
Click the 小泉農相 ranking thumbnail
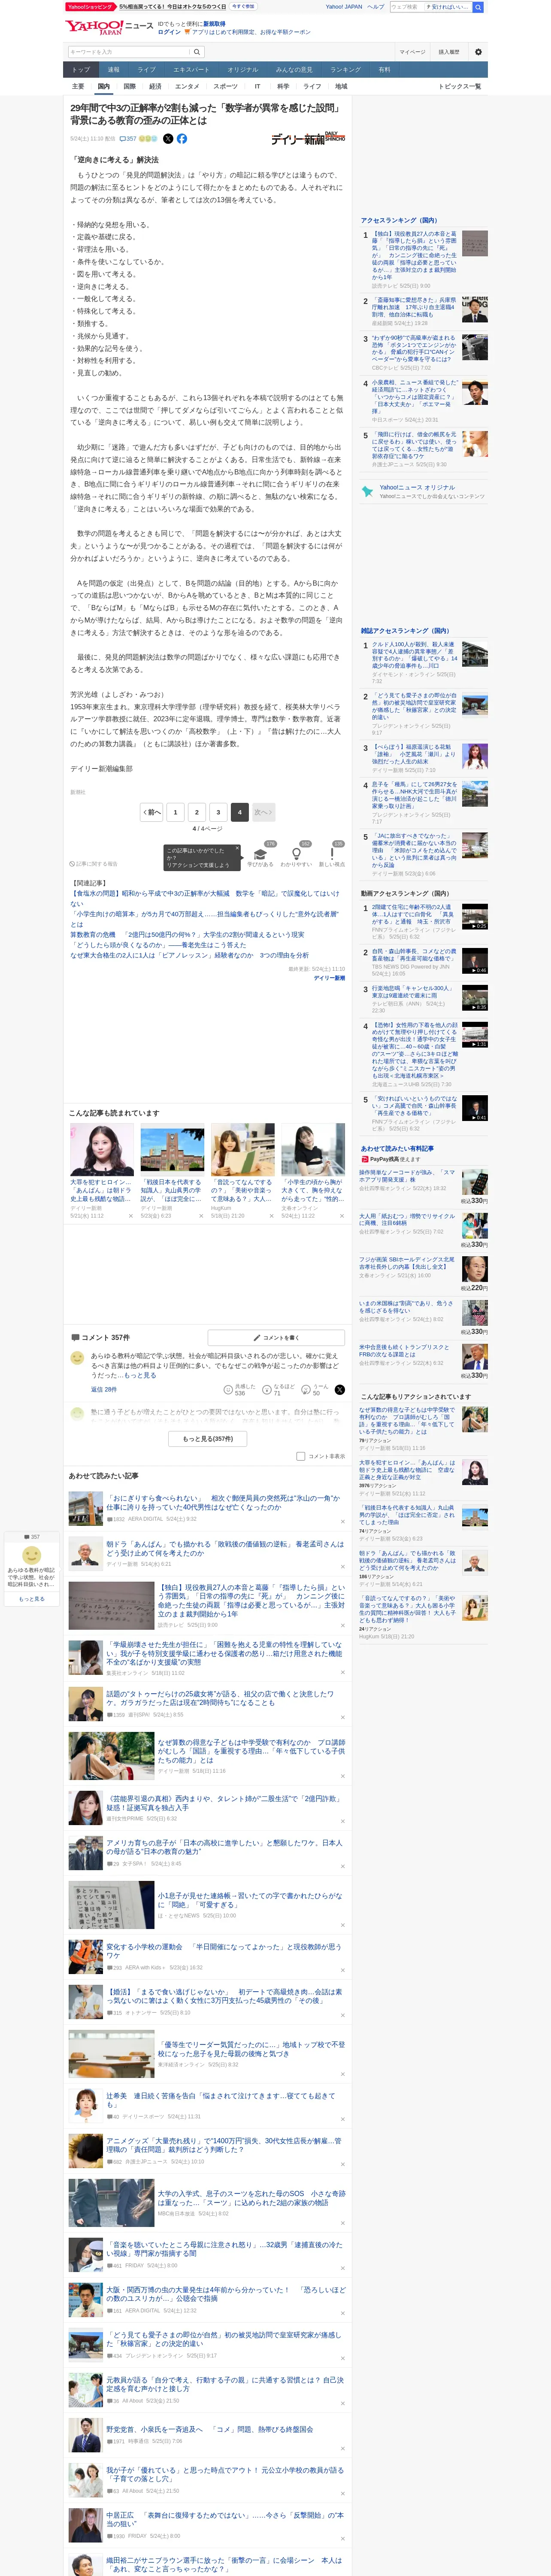point(475,391)
